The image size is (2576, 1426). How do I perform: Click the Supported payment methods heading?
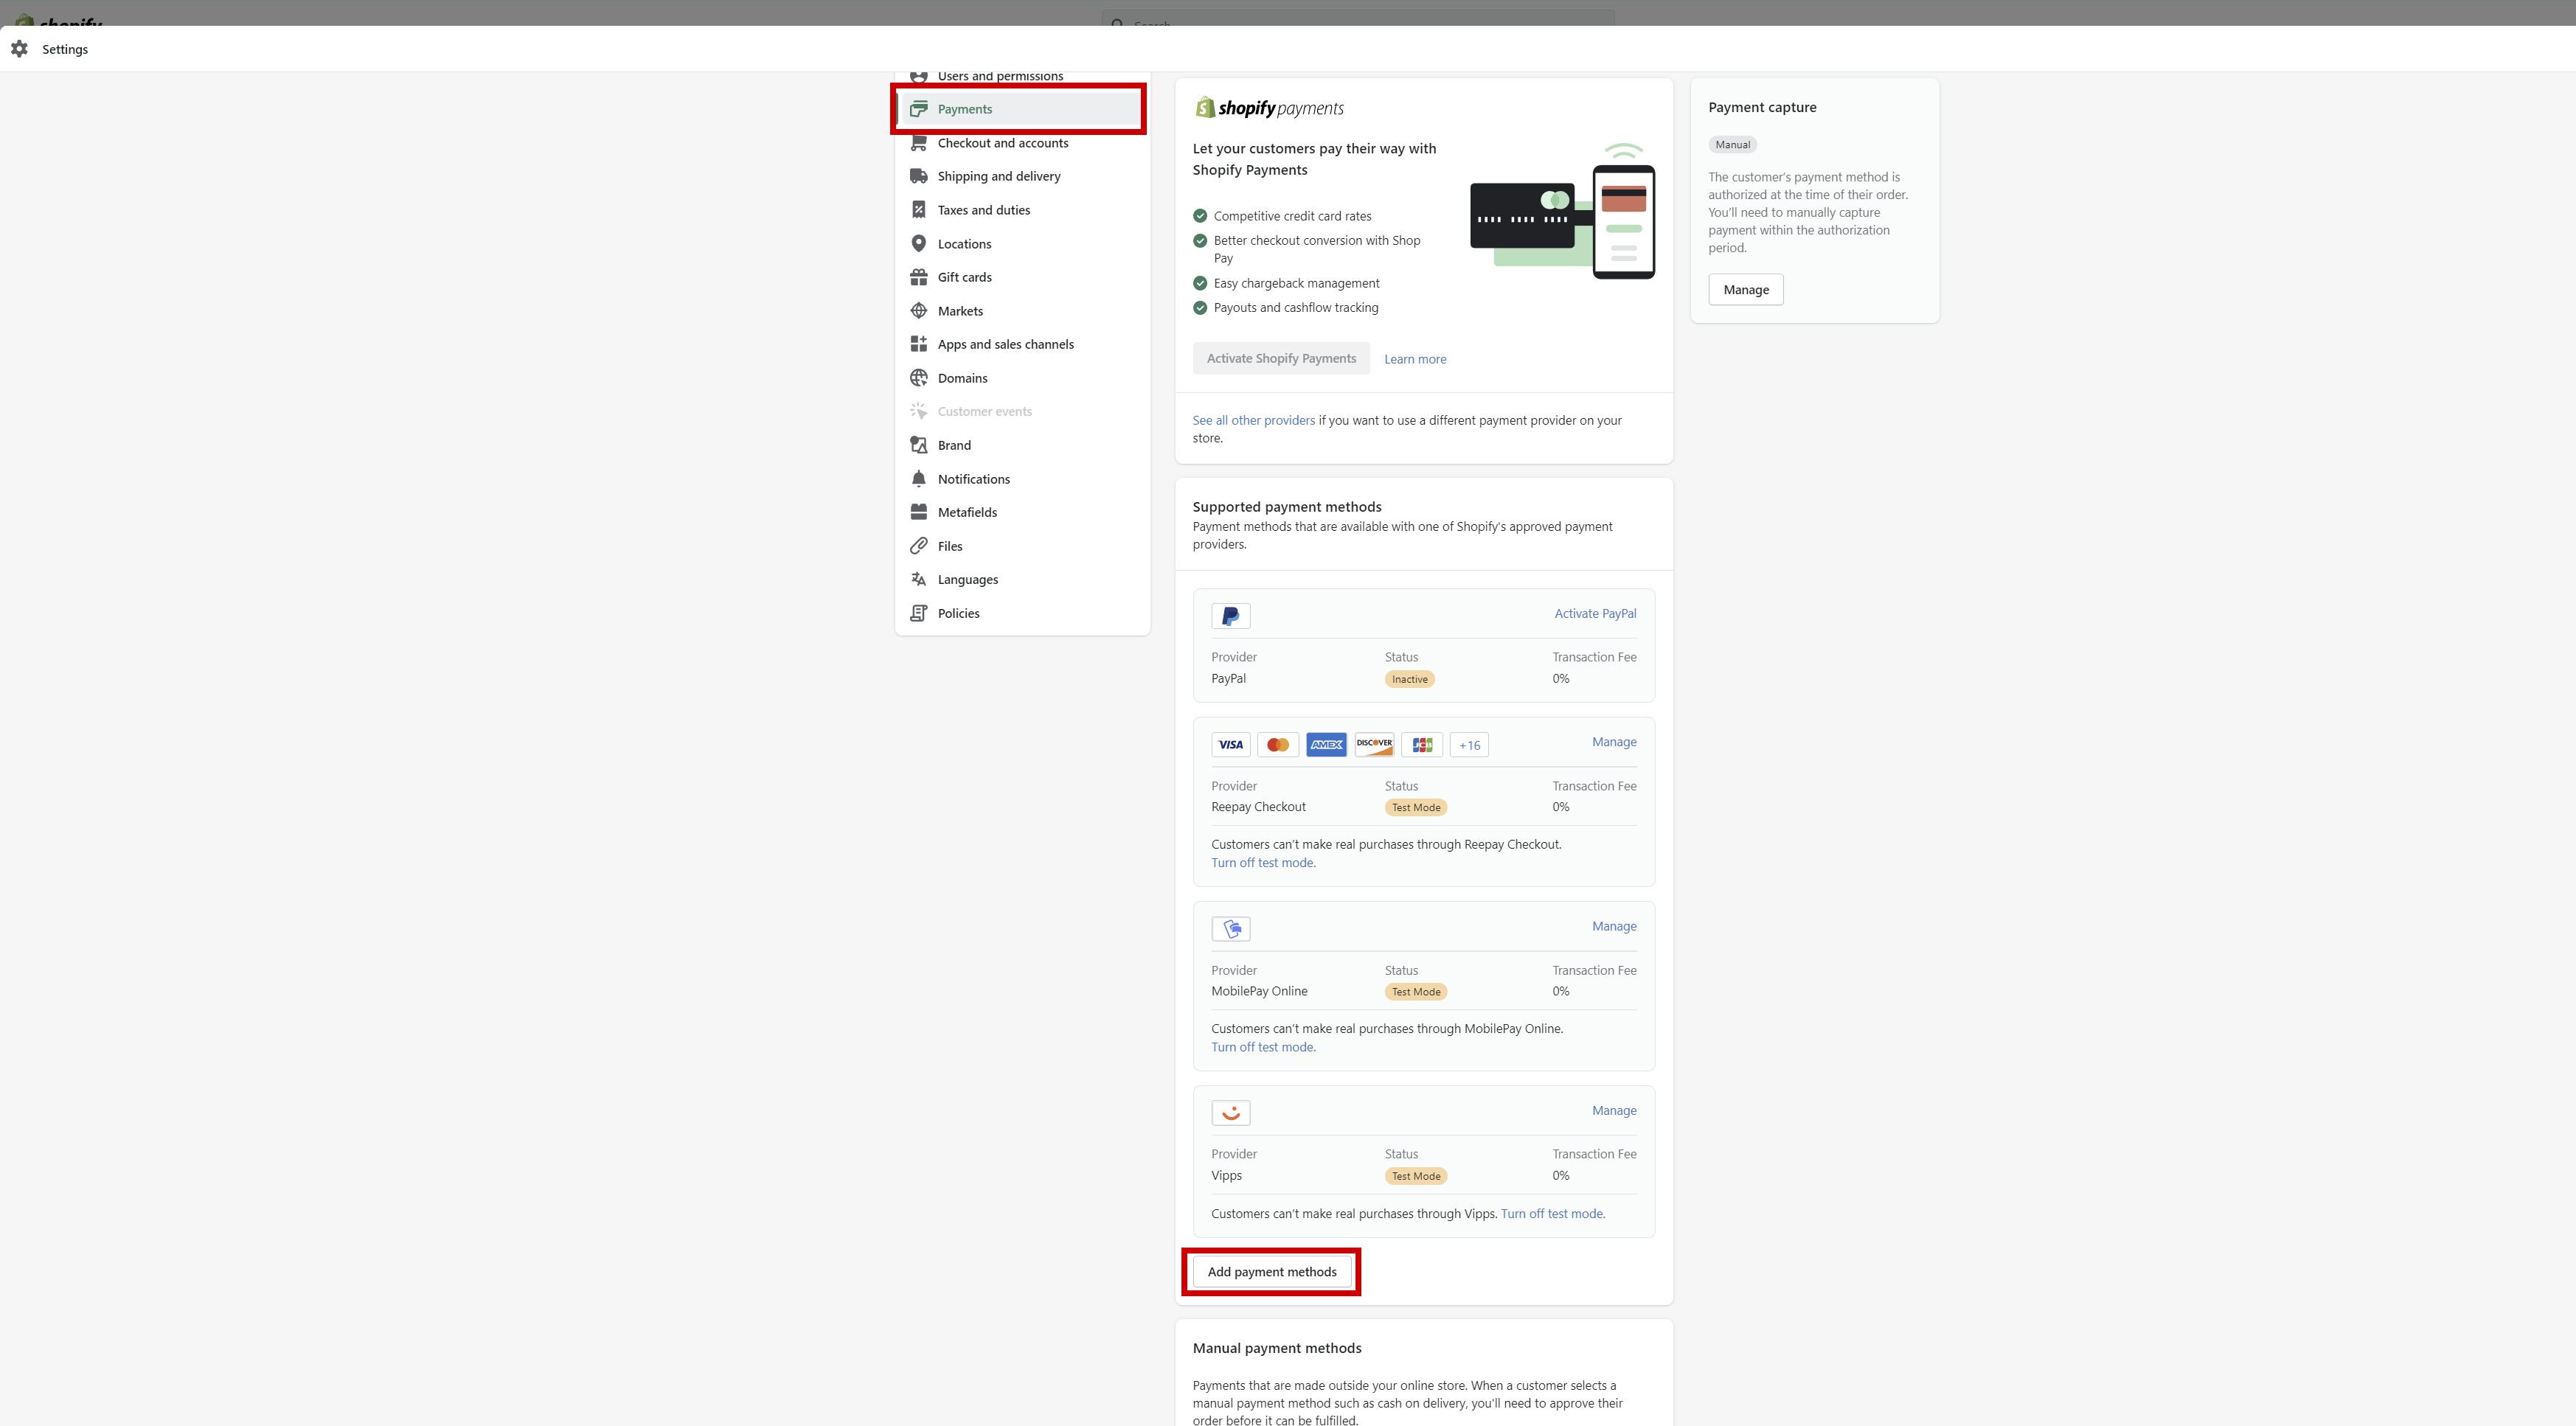pyautogui.click(x=1286, y=507)
